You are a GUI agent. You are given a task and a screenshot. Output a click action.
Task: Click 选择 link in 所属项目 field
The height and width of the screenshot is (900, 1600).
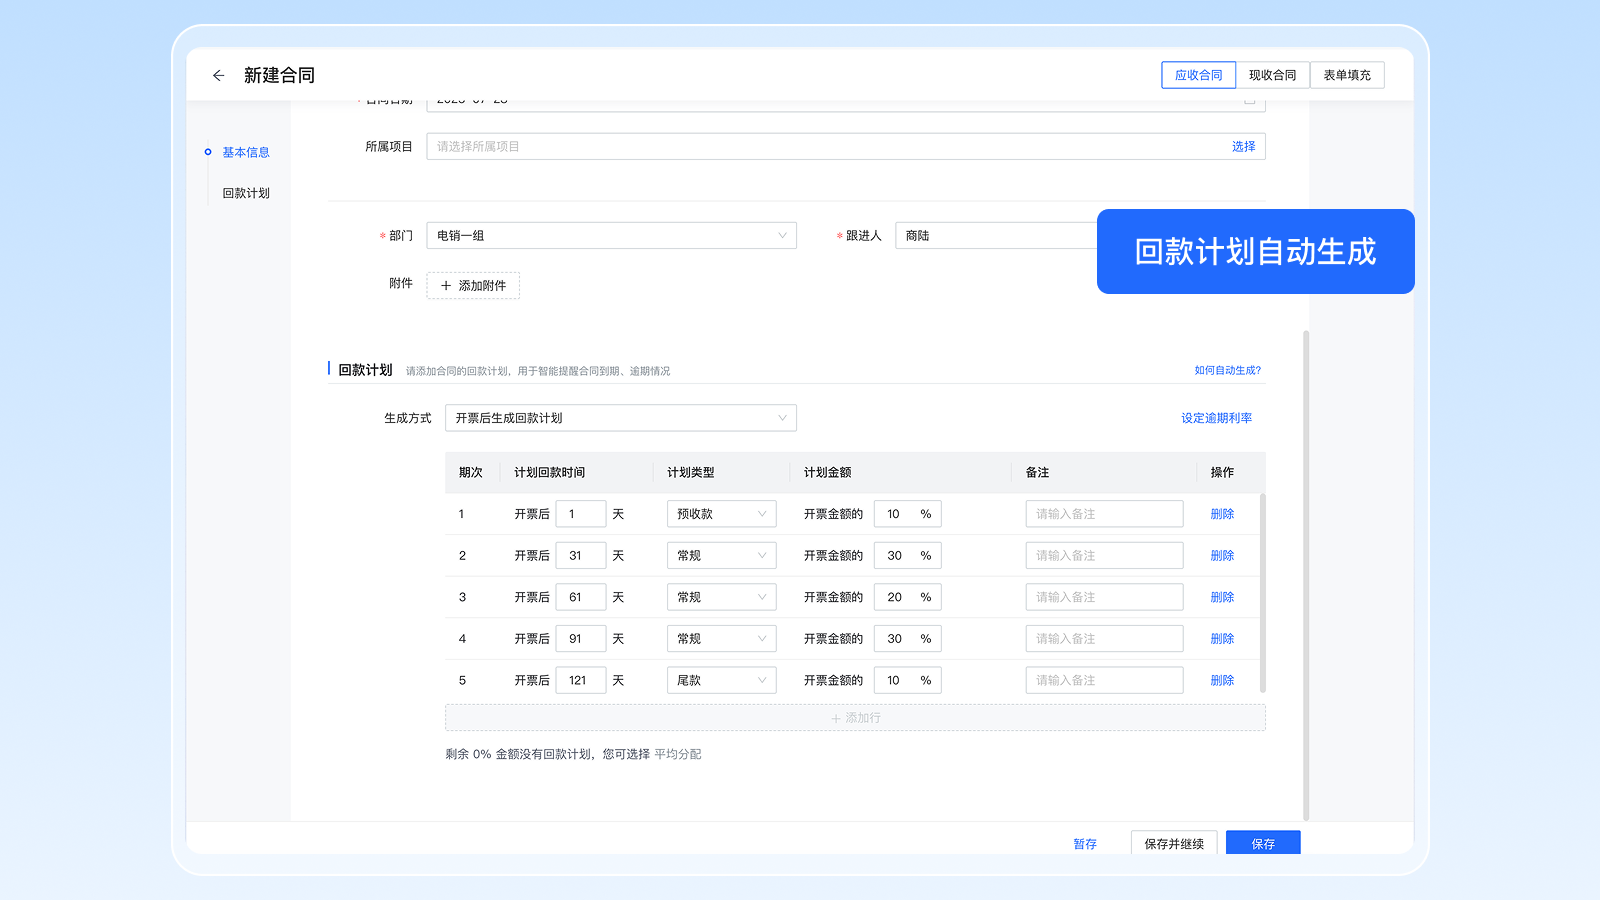tap(1243, 146)
